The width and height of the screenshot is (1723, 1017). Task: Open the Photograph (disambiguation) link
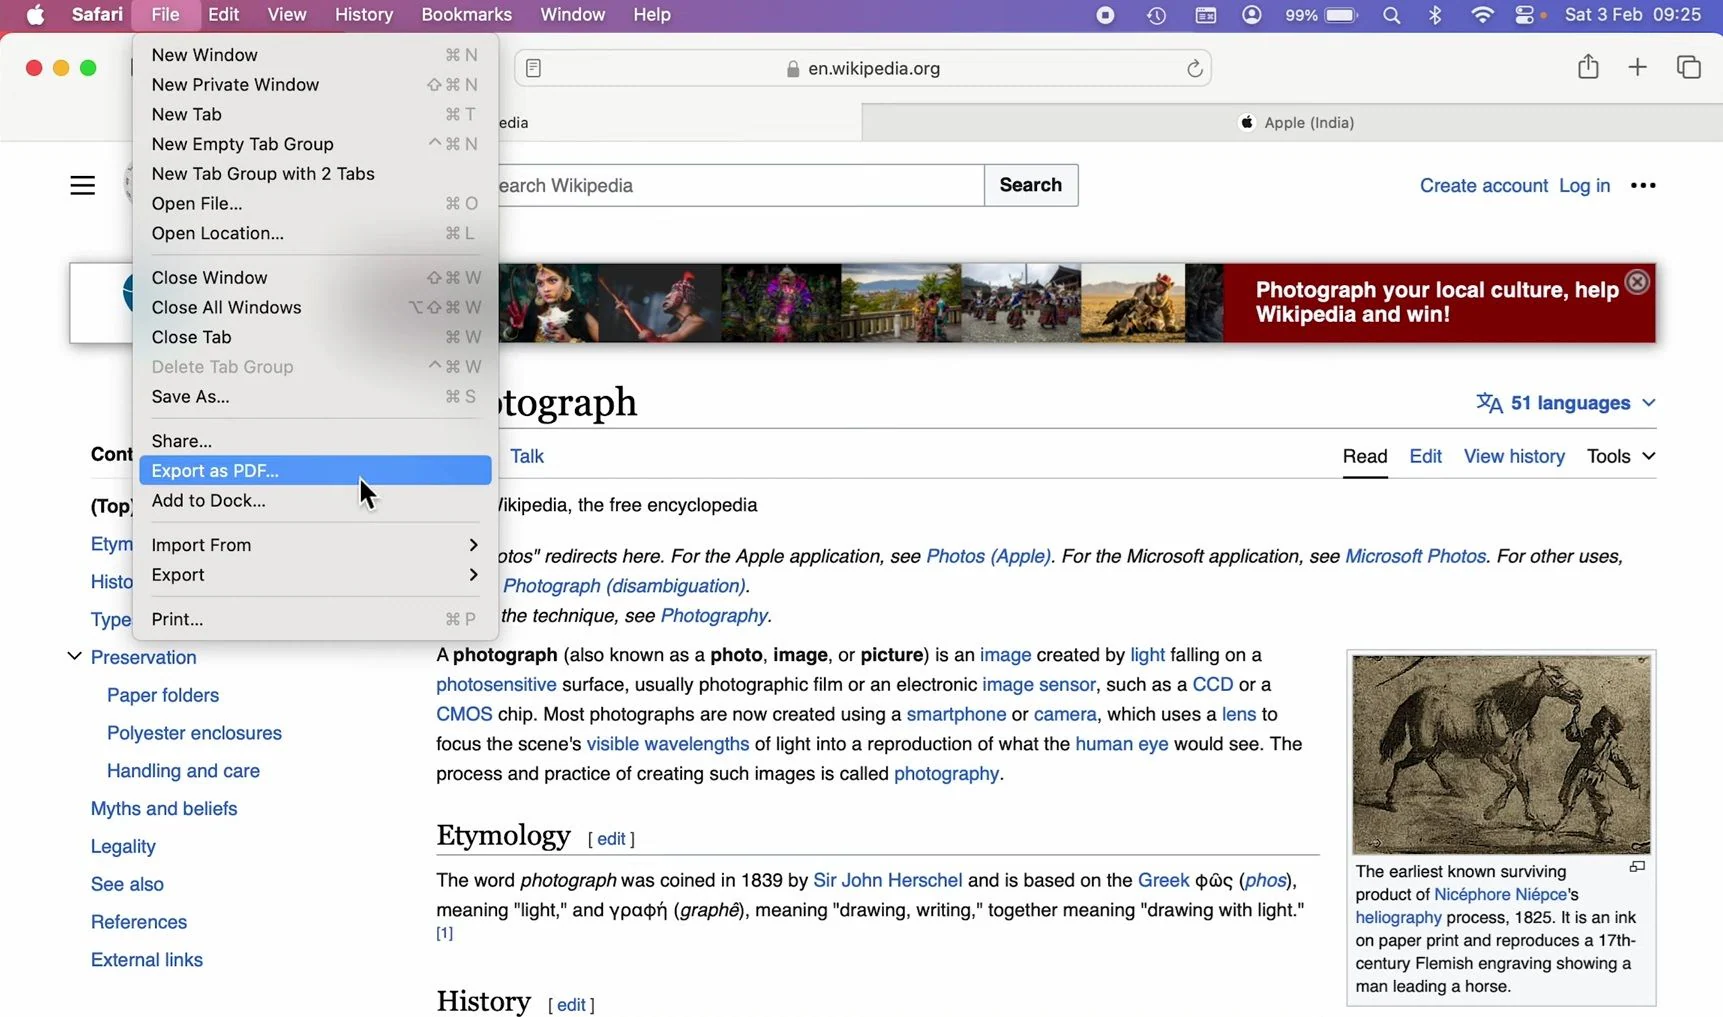[625, 586]
